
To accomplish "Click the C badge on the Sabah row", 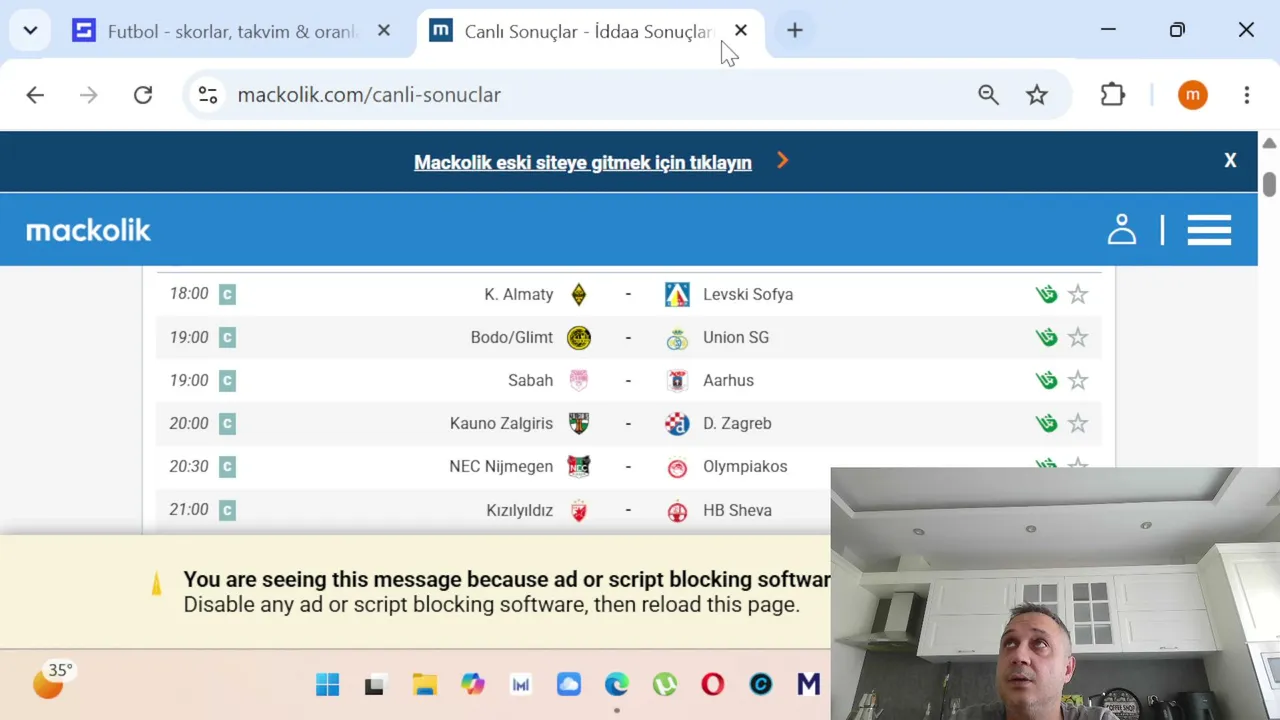I will coord(227,380).
